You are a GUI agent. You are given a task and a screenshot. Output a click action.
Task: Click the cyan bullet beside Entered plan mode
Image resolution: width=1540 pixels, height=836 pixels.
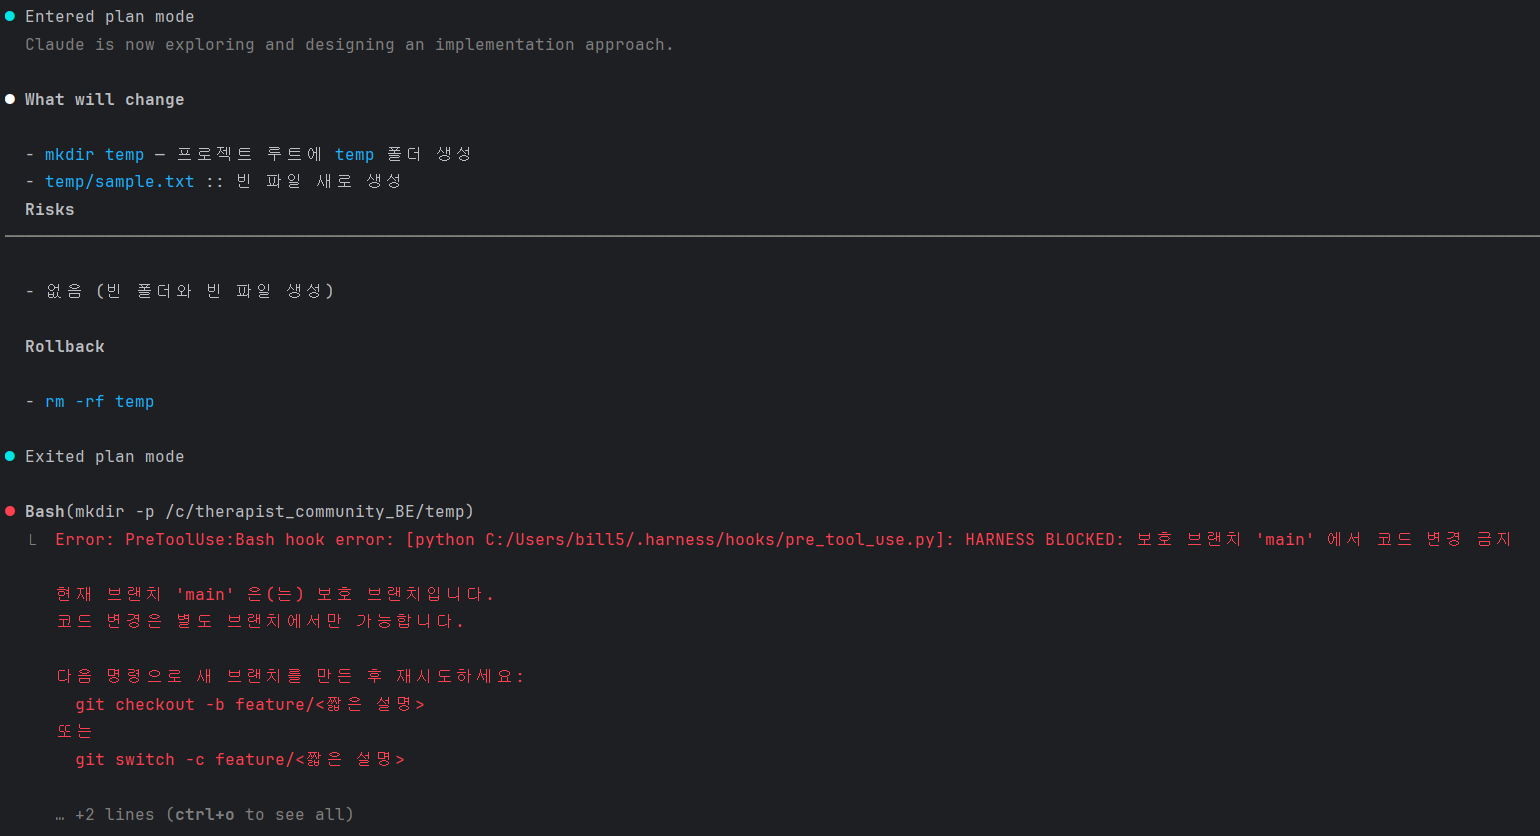click(10, 16)
